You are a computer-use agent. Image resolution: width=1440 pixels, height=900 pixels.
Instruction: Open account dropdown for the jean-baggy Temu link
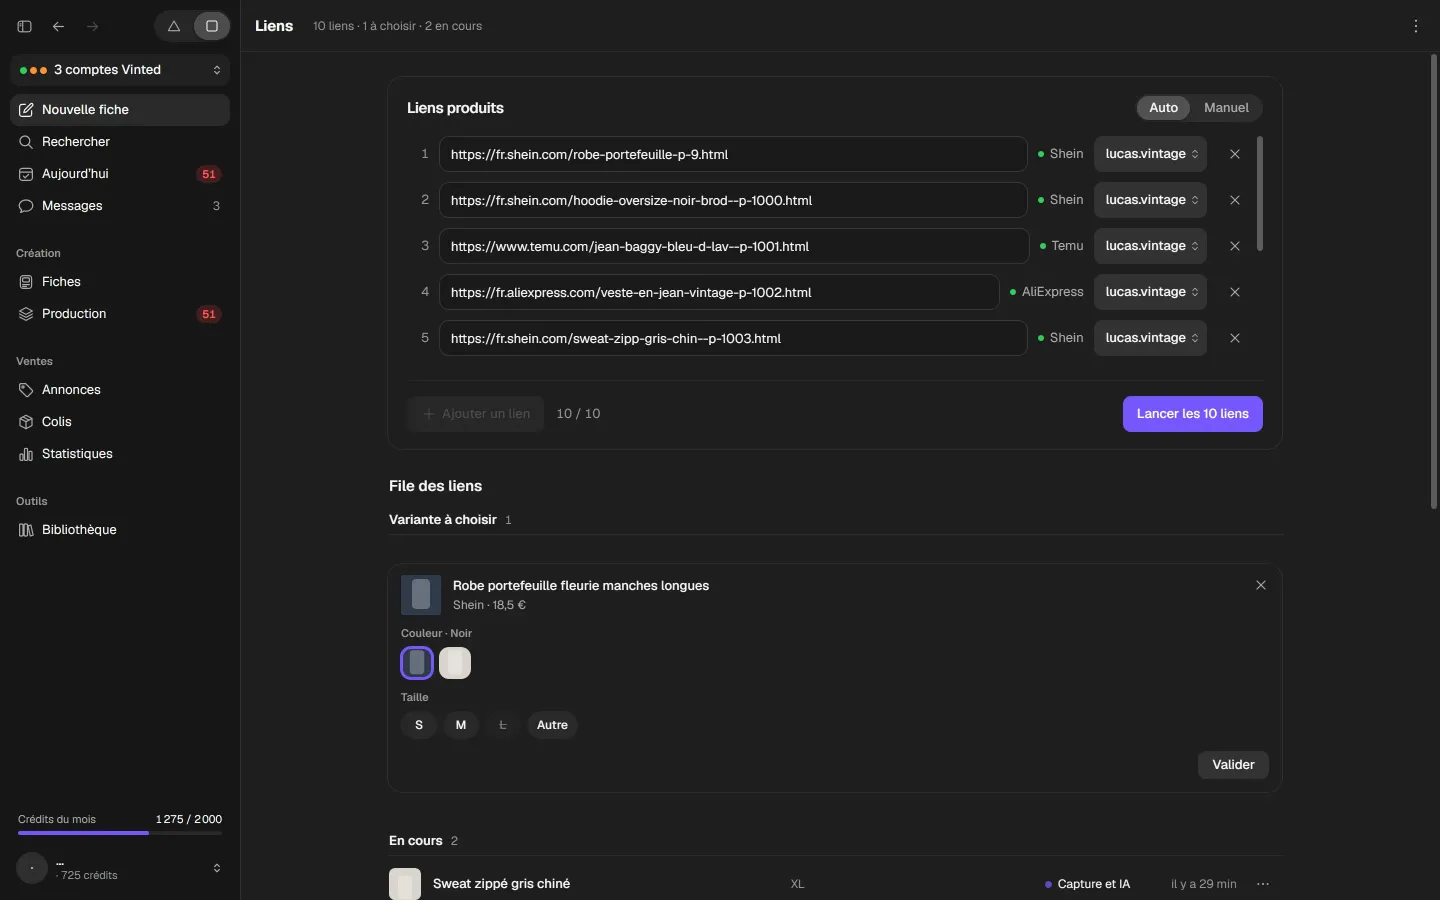point(1150,246)
